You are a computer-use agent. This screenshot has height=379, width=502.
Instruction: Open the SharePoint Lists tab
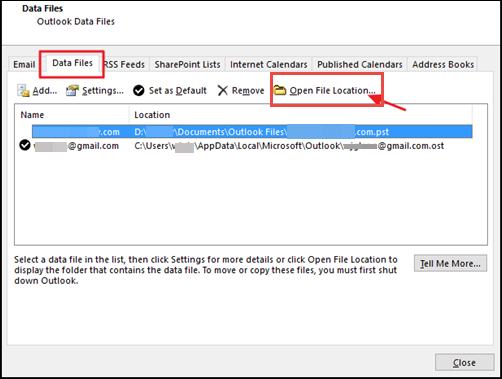click(187, 64)
